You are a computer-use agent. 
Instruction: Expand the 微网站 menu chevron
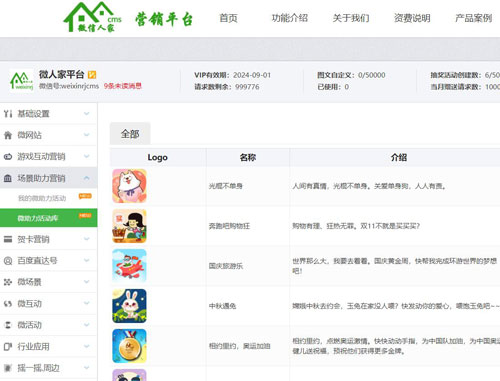pos(87,135)
